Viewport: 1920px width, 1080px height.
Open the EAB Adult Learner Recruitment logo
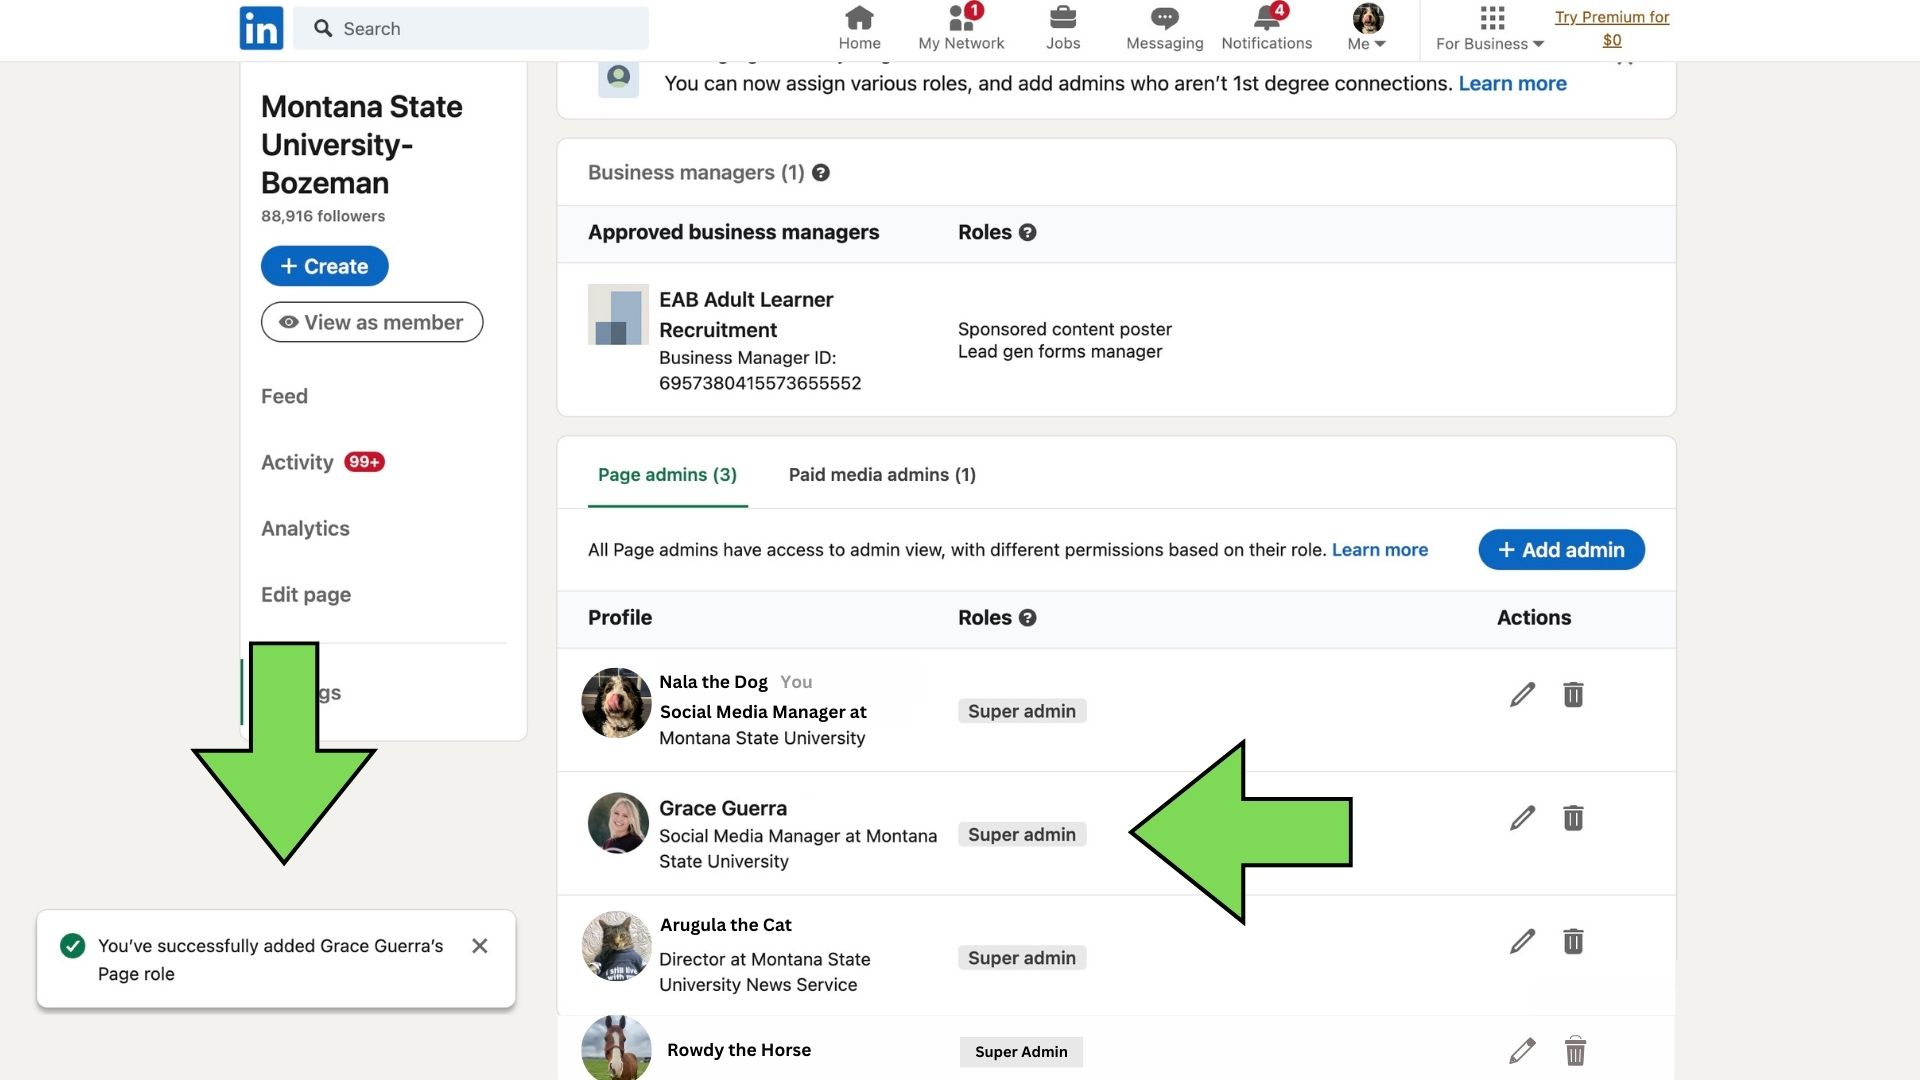(618, 314)
